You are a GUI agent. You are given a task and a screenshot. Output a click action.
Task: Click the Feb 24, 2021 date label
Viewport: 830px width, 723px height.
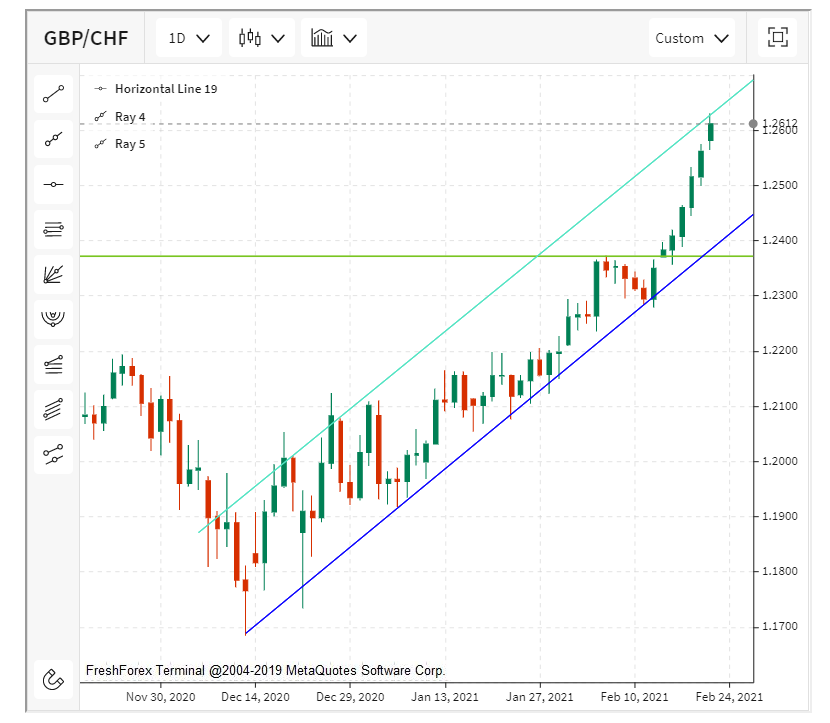729,697
